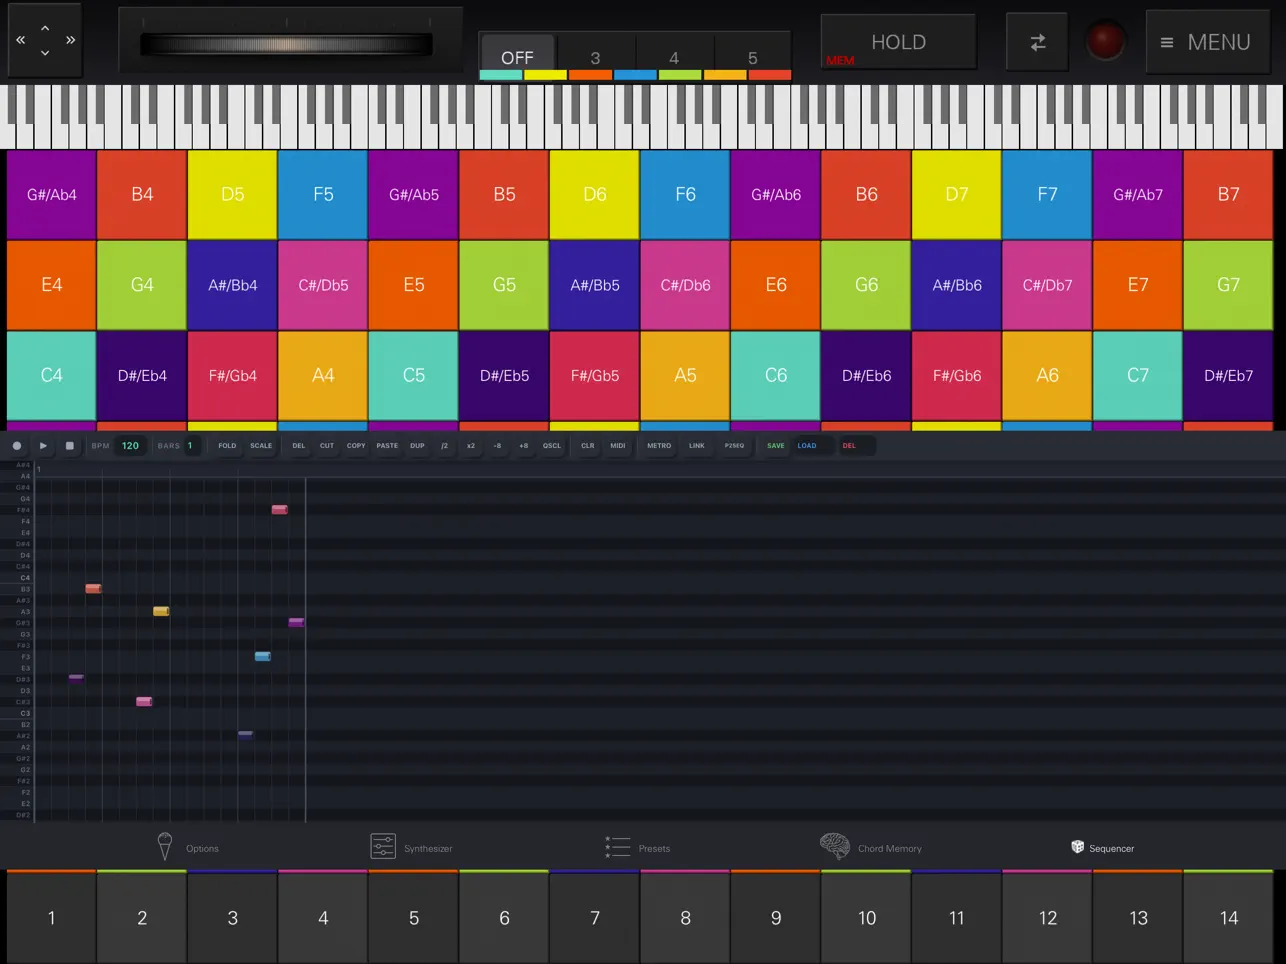Toggle the LINK button
The width and height of the screenshot is (1286, 964).
[x=697, y=446]
